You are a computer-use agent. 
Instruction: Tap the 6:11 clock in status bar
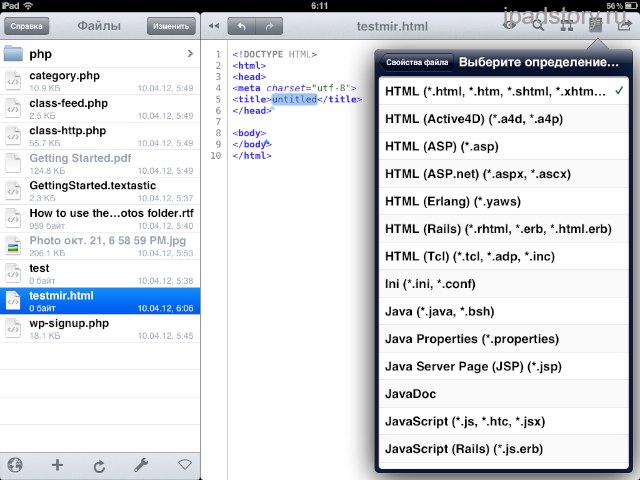click(319, 6)
